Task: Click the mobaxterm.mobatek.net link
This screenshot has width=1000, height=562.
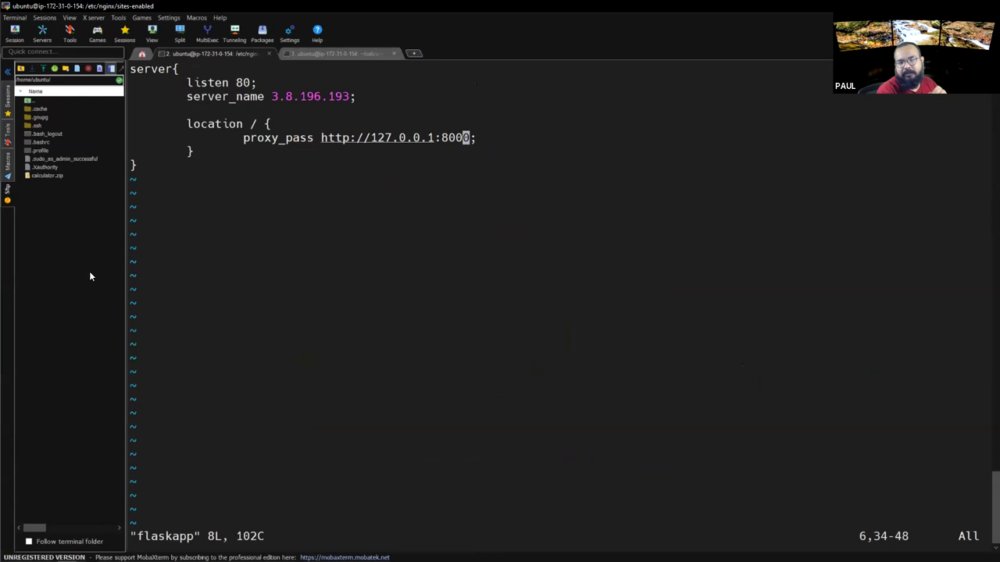Action: coord(344,557)
